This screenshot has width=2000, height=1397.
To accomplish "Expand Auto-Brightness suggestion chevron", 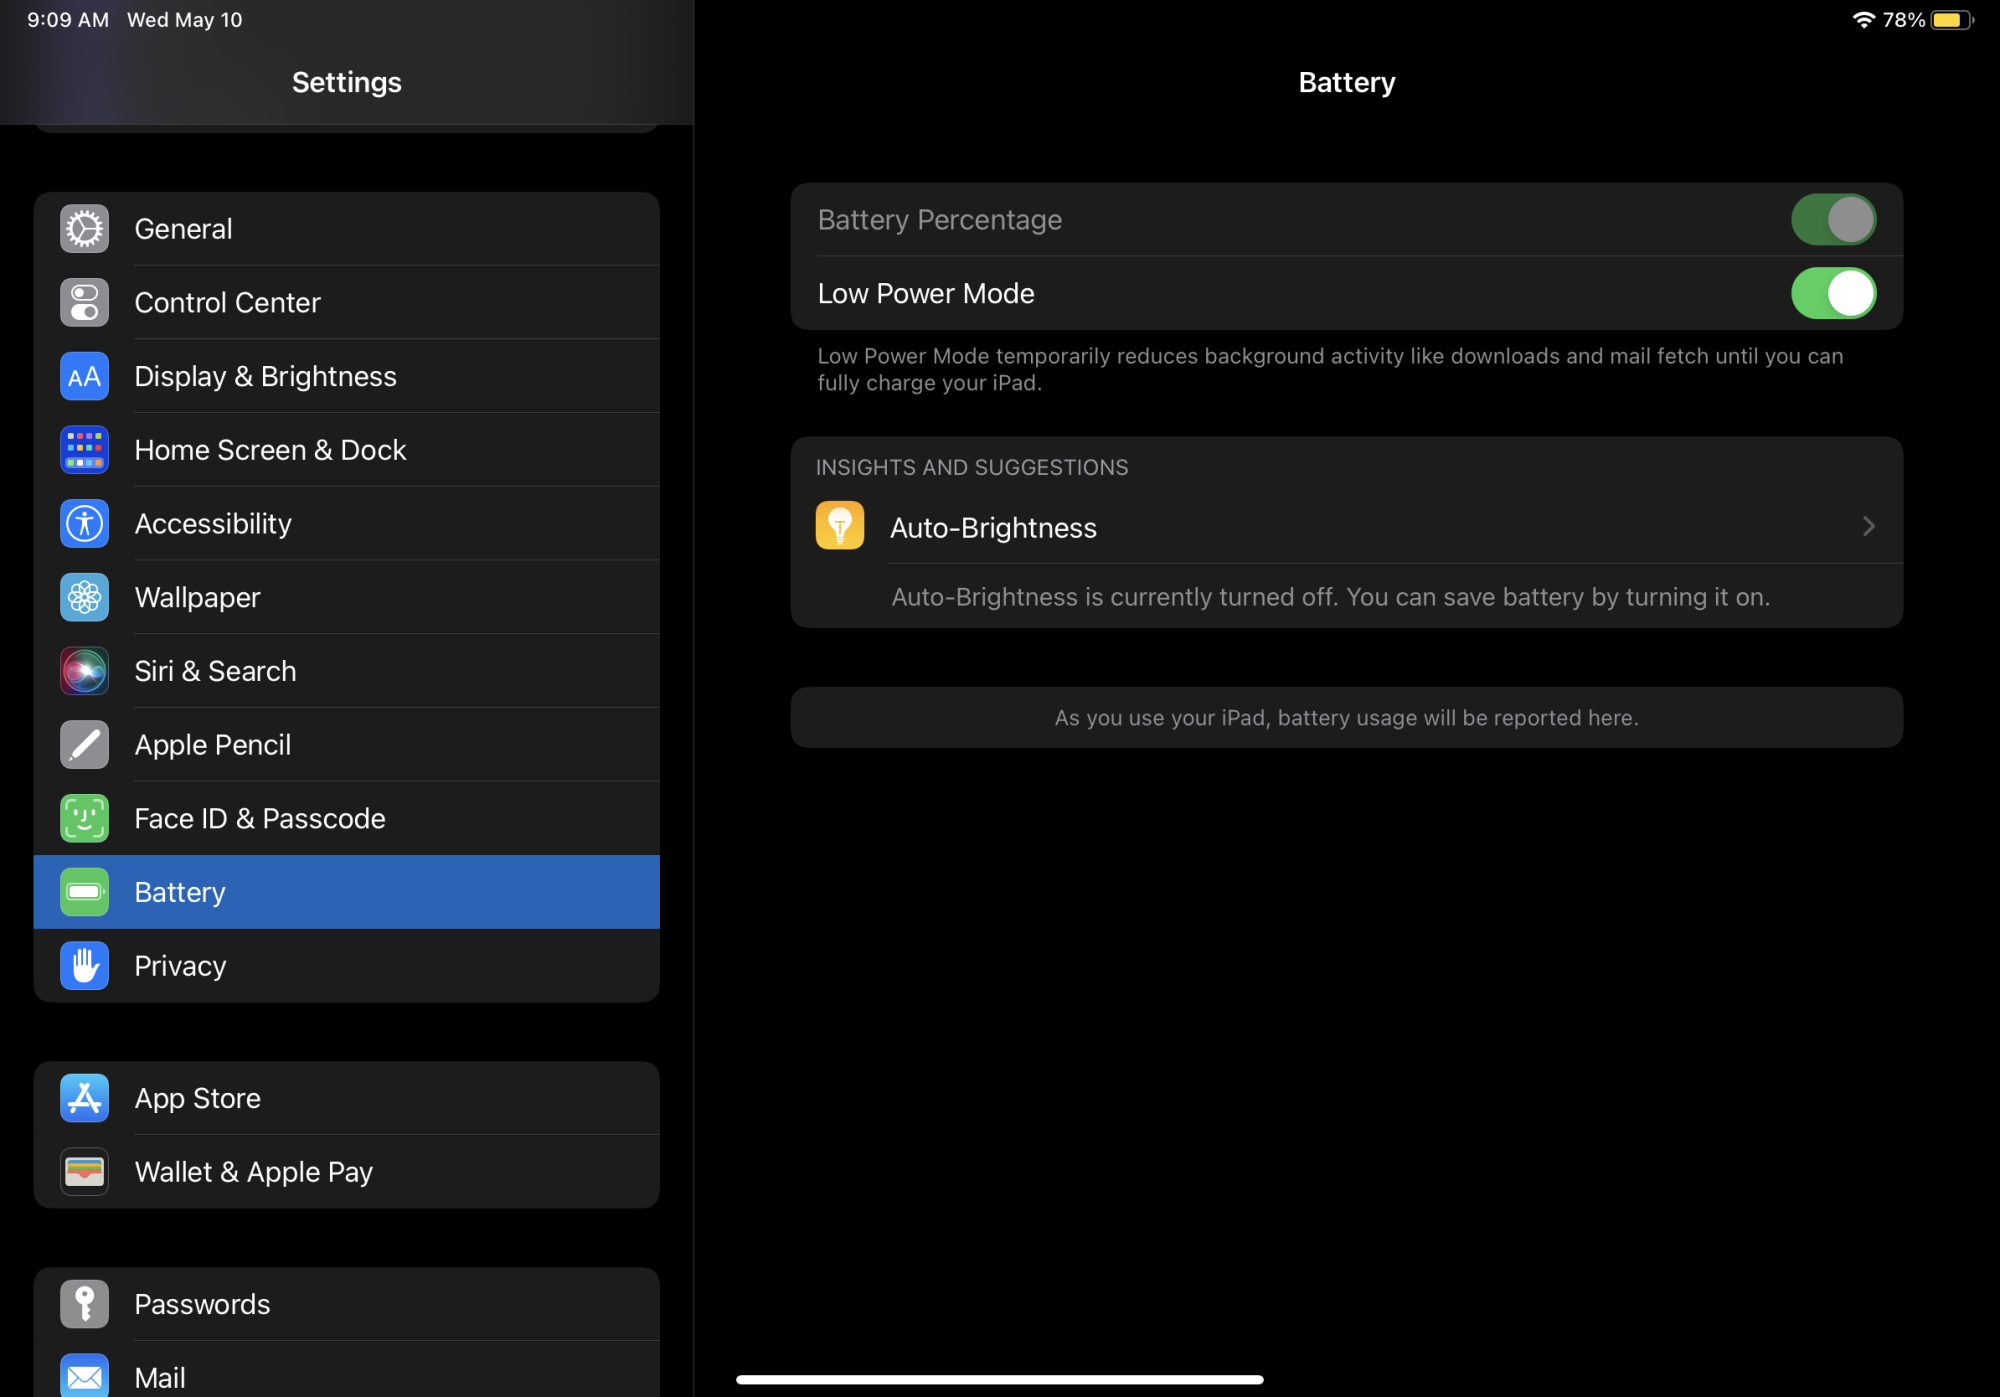I will coord(1868,526).
